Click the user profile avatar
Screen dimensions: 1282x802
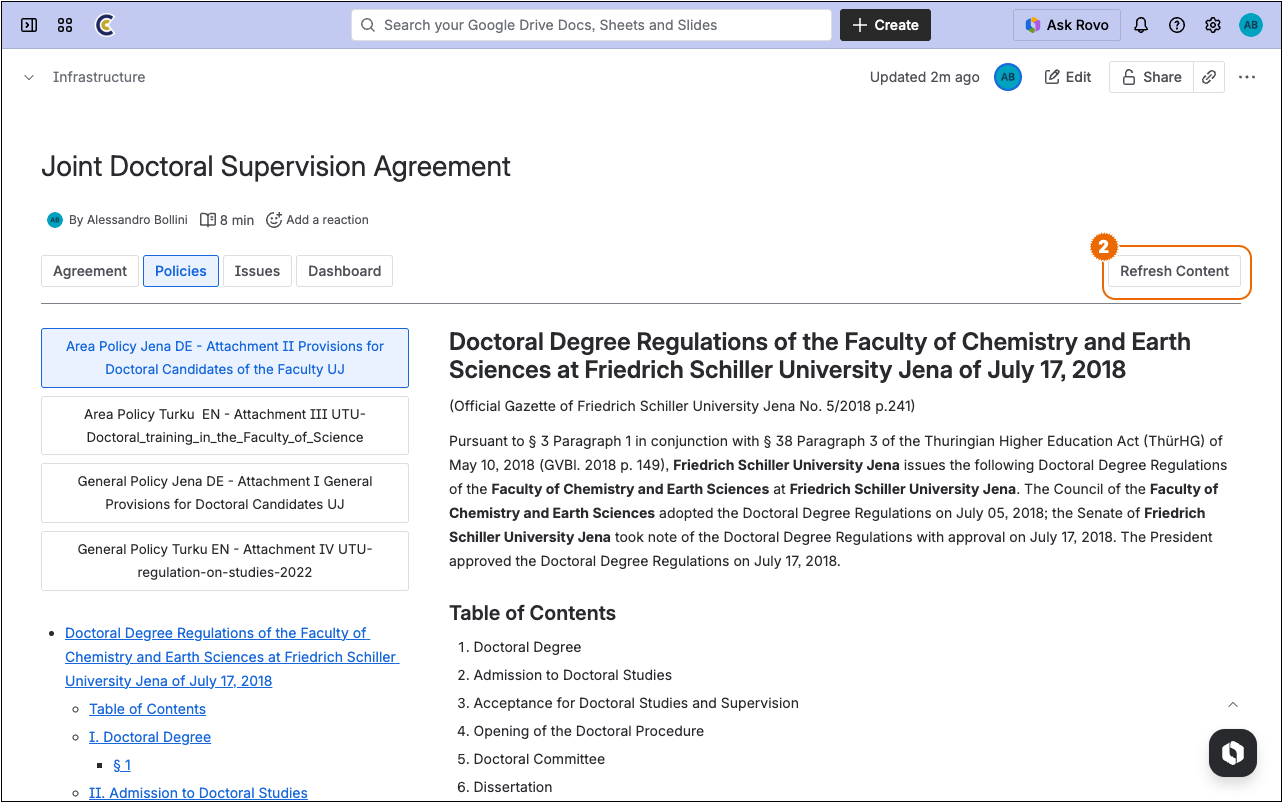[x=1251, y=25]
